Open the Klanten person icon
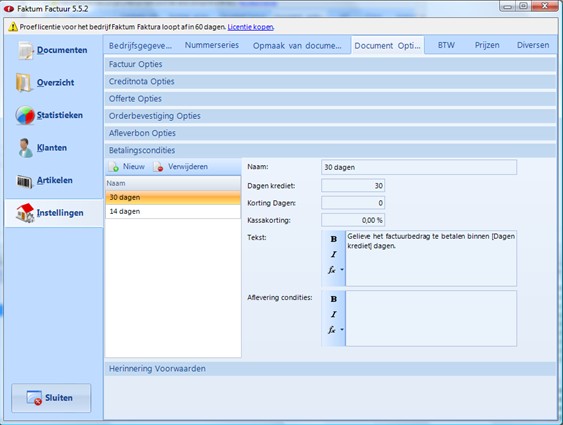Screen dimensions: 563x425 click(x=25, y=148)
